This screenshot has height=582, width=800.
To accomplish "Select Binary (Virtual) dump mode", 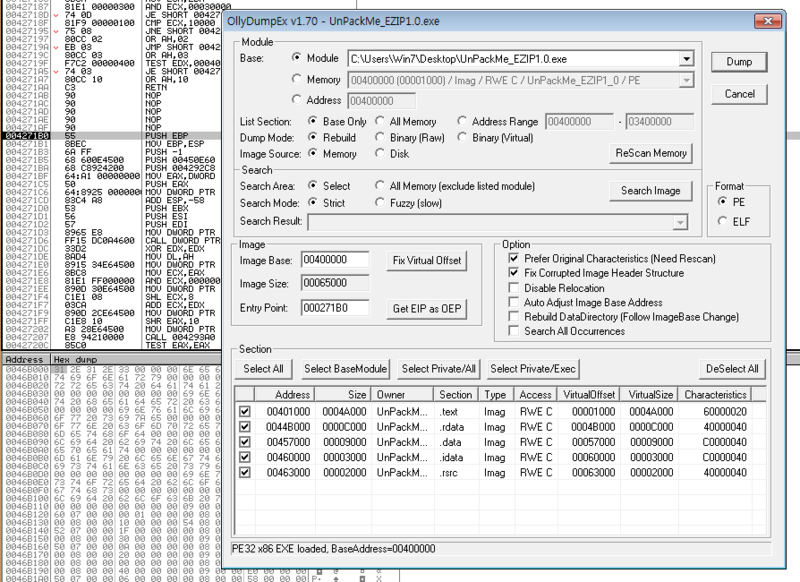I will (x=462, y=137).
